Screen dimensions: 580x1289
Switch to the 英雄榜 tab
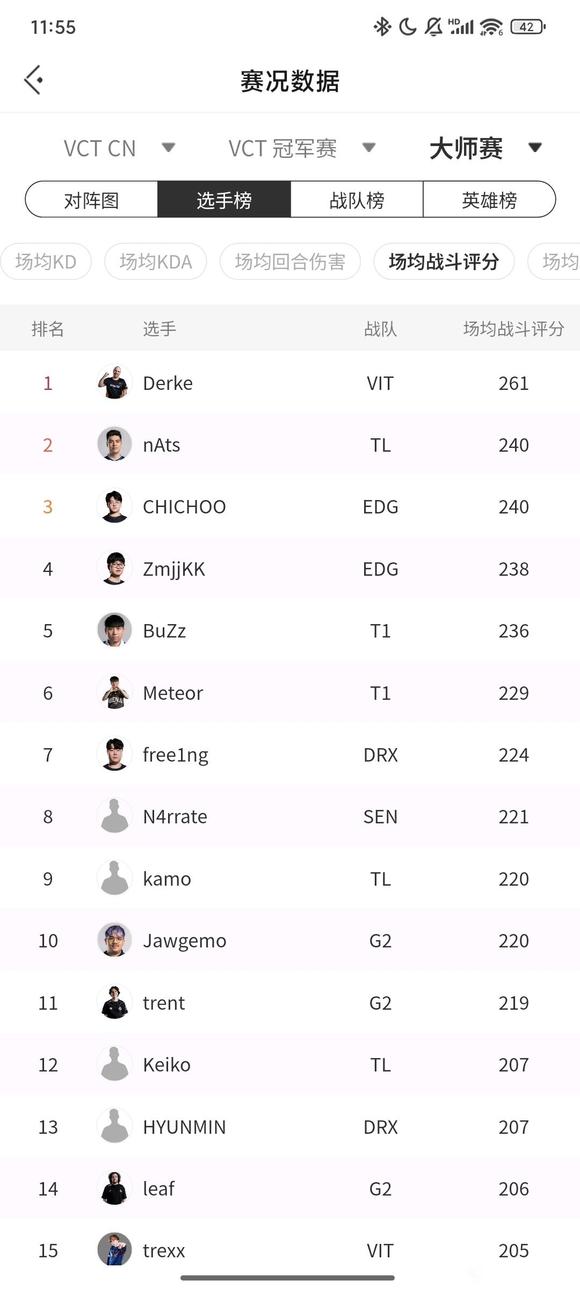[489, 199]
